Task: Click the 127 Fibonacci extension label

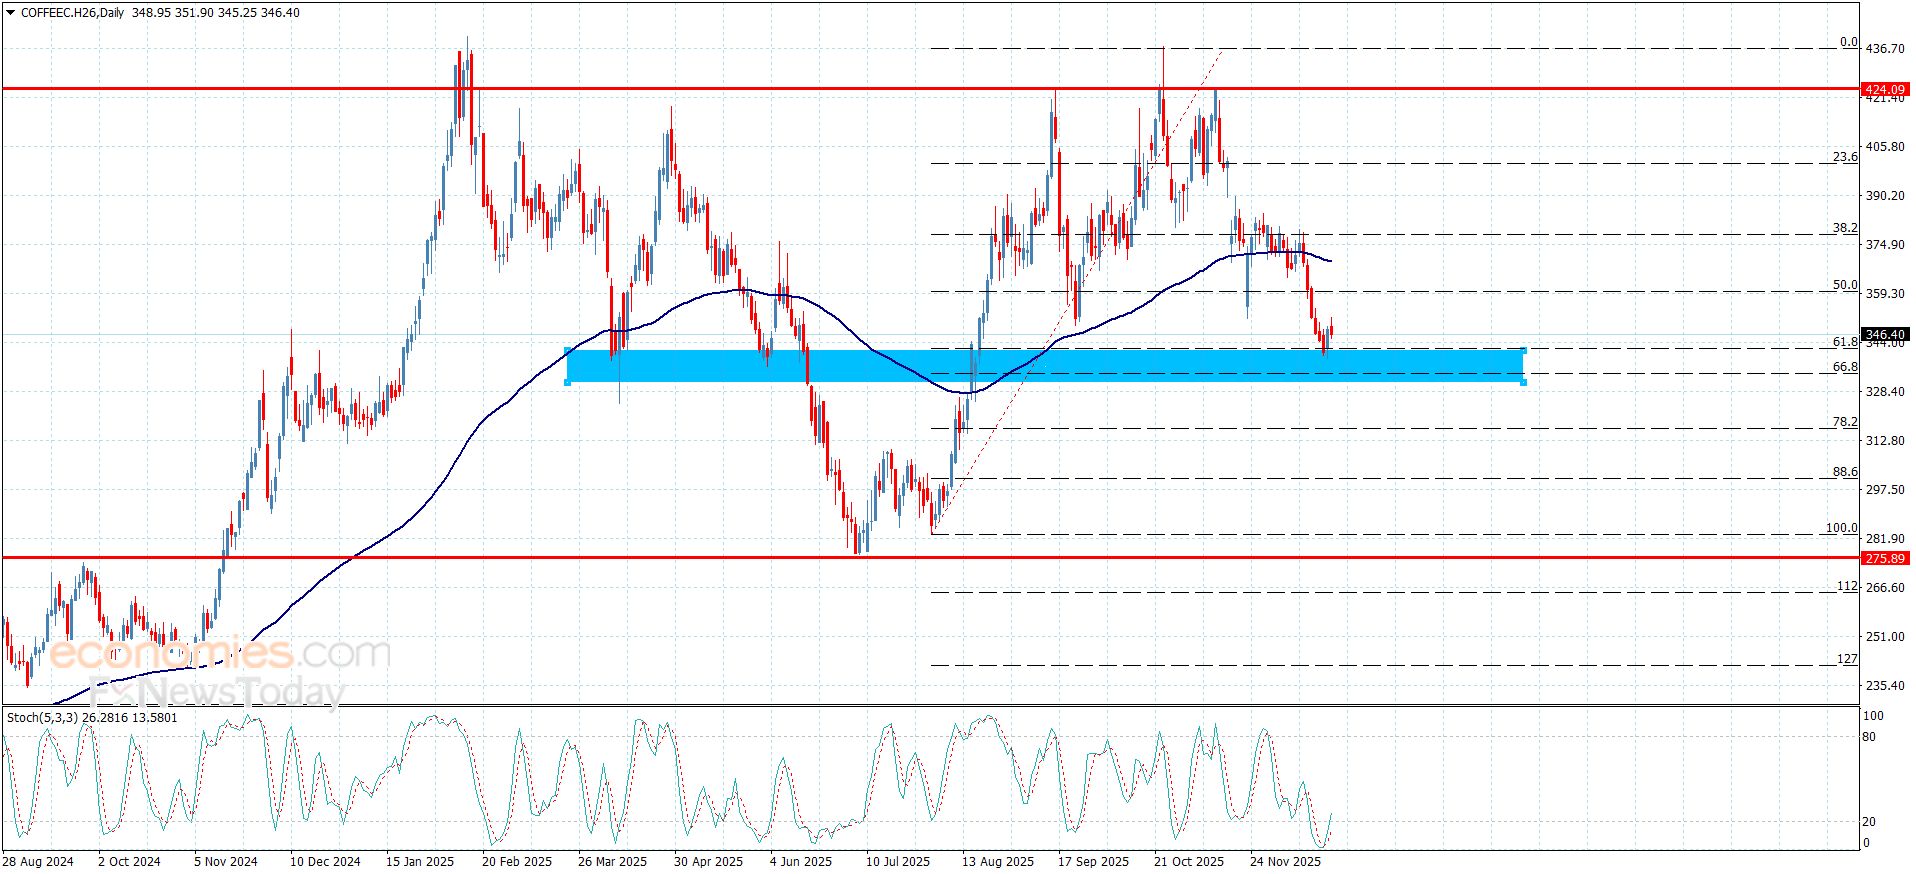Action: tap(1847, 659)
